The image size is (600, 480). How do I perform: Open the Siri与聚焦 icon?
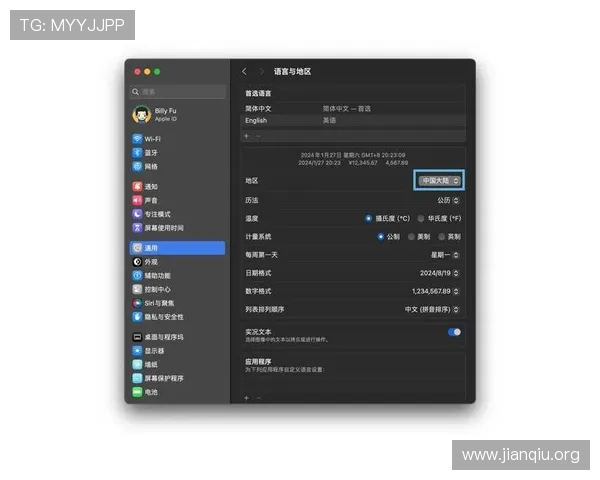pos(137,303)
